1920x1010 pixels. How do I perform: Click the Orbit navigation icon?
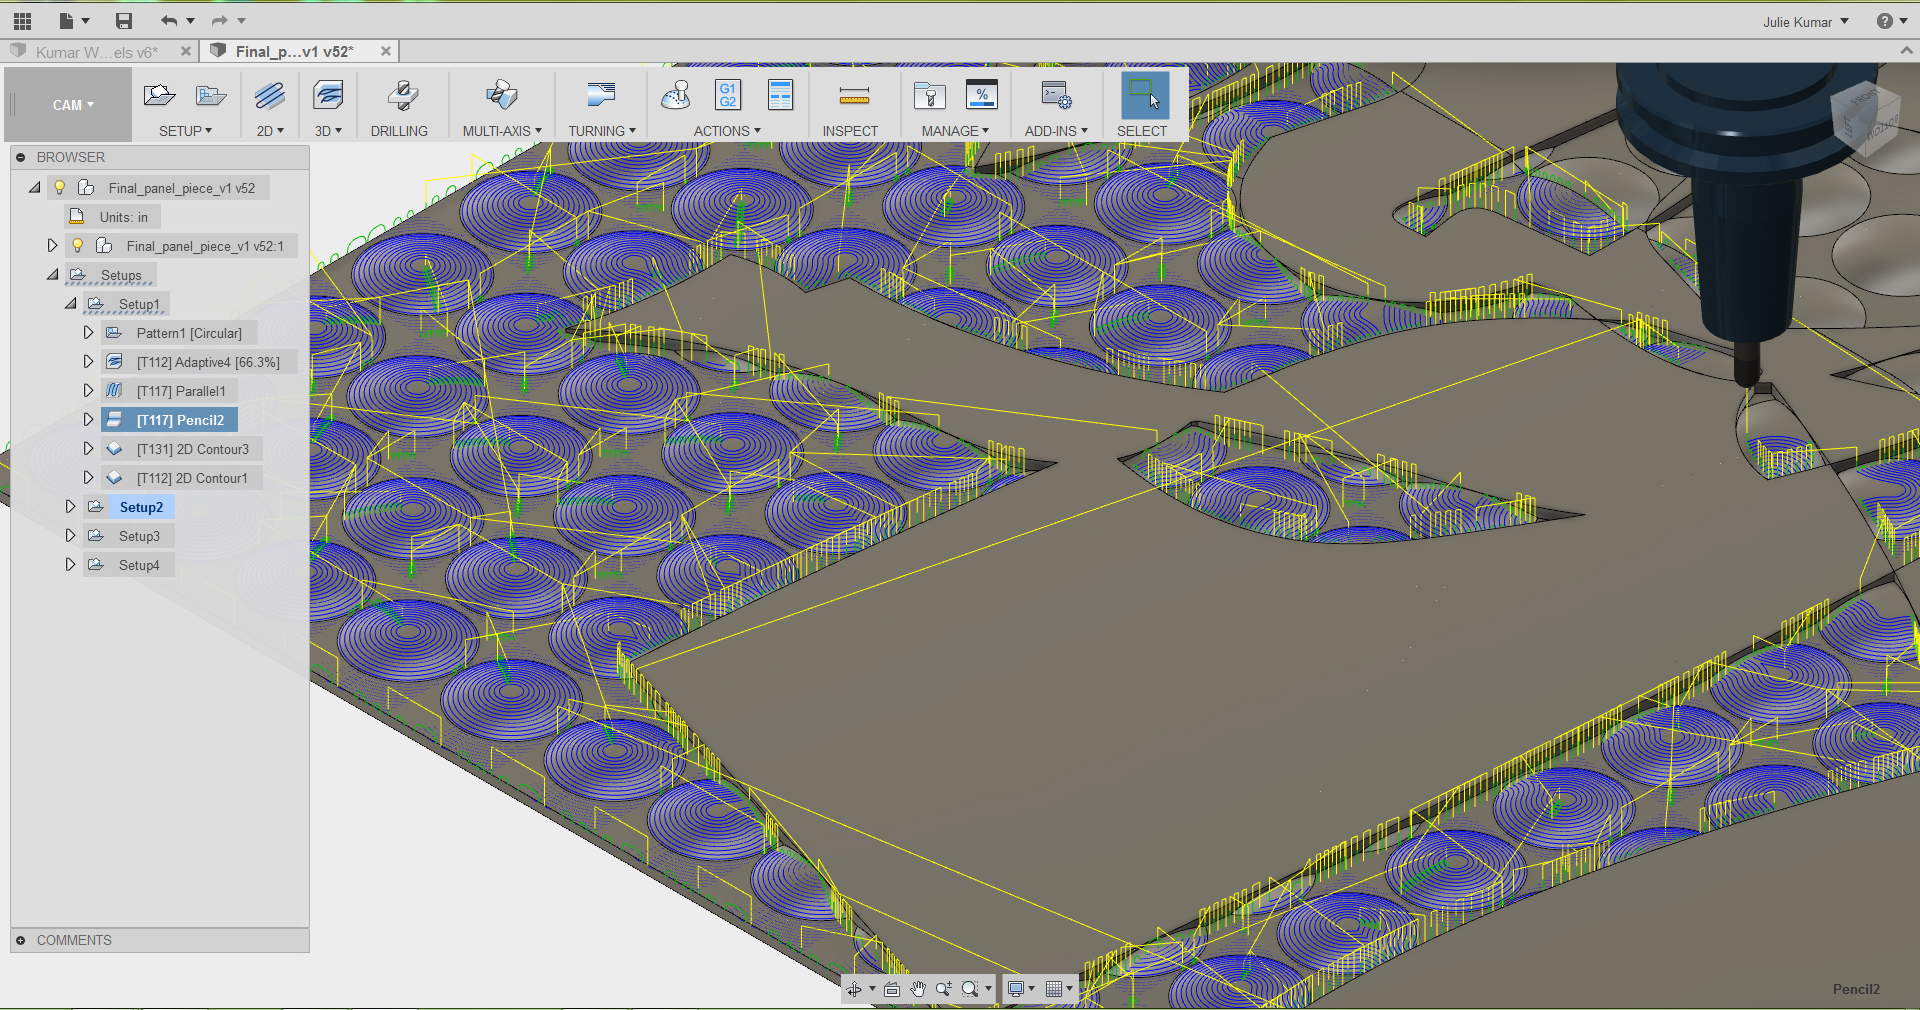854,989
